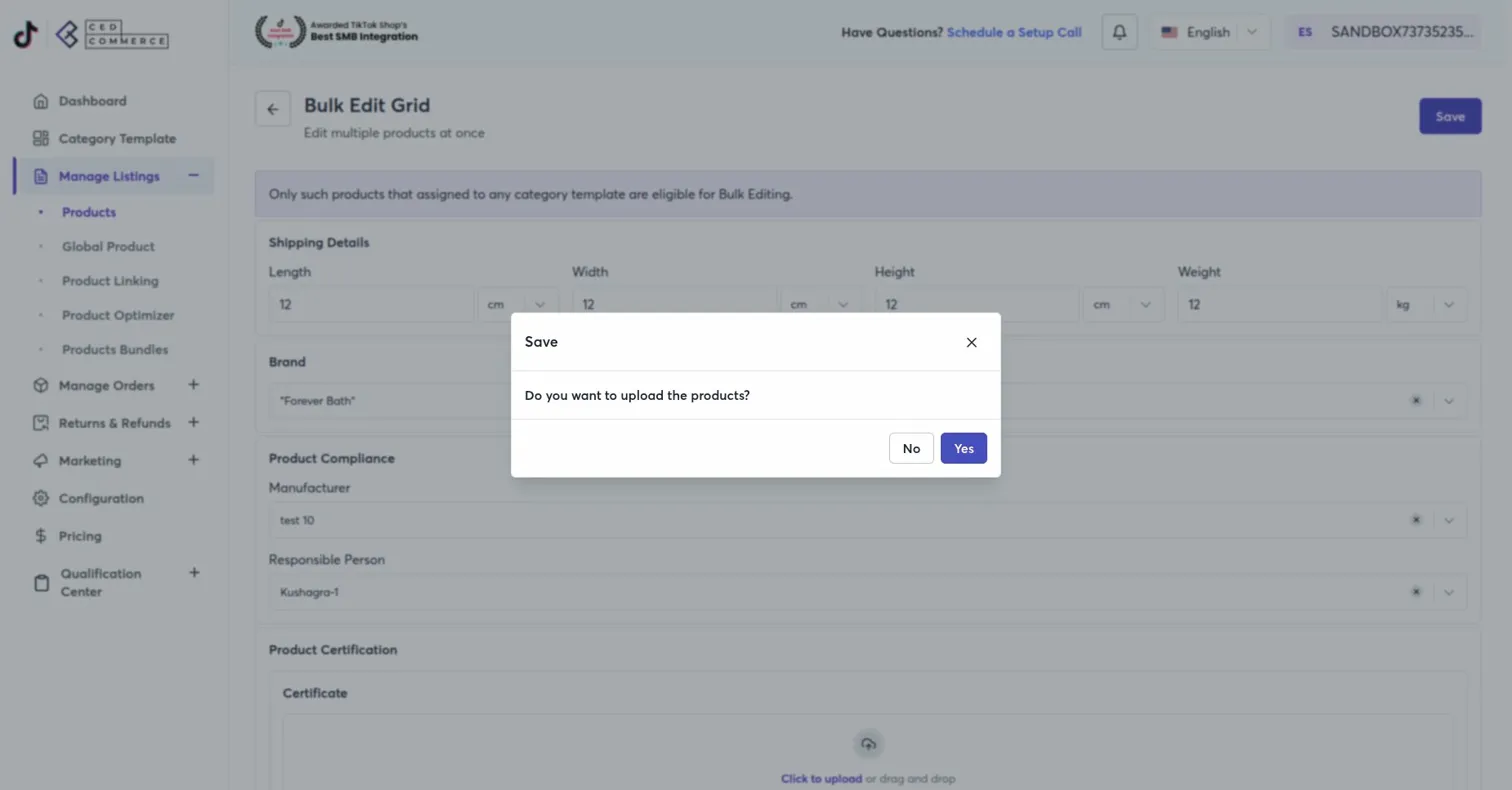Clear the Manufacturer selection with x icon
The image size is (1512, 790).
click(x=1415, y=520)
